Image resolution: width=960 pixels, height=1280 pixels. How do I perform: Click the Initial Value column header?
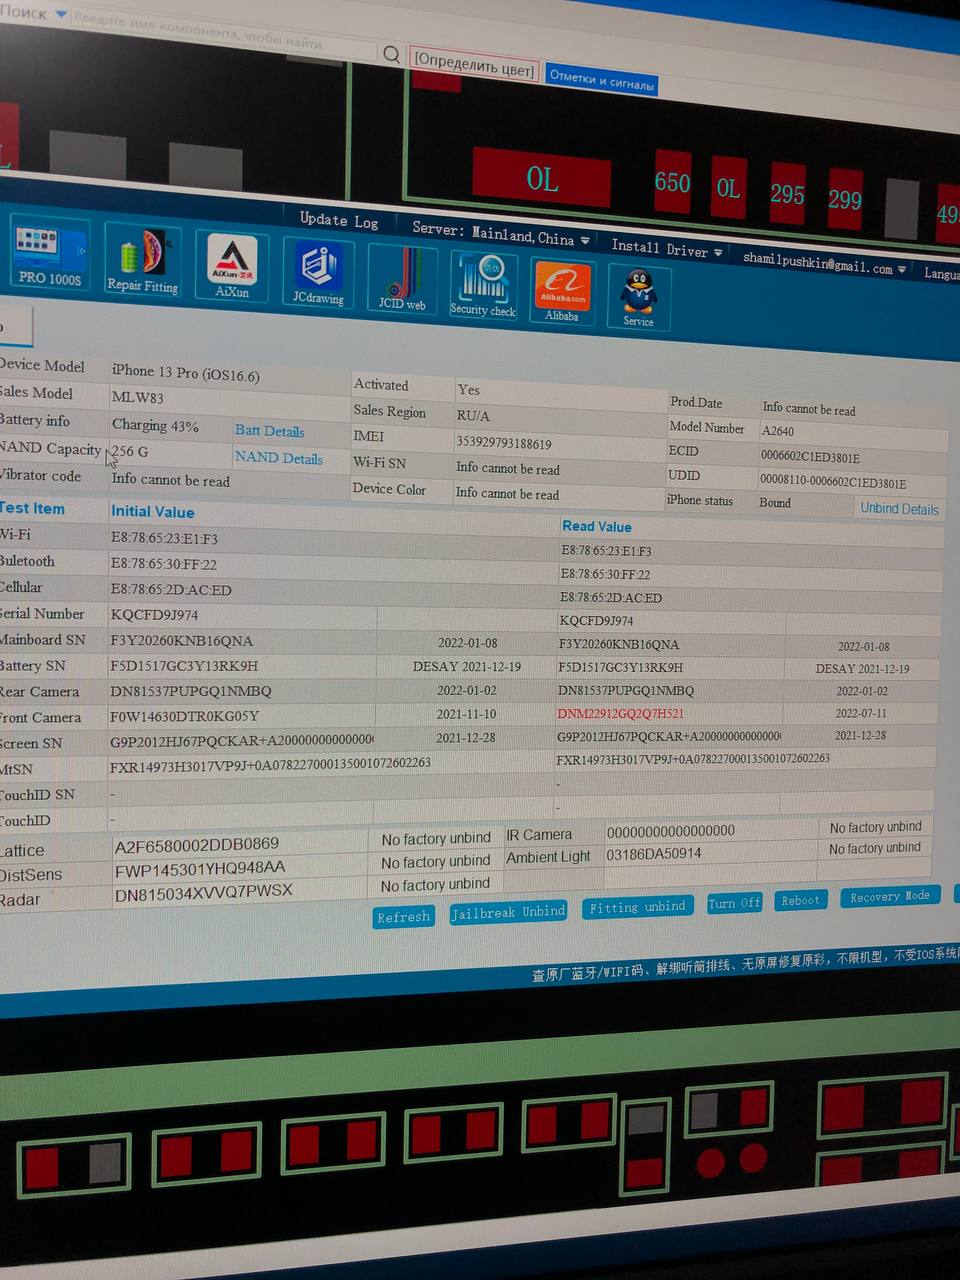click(x=153, y=512)
